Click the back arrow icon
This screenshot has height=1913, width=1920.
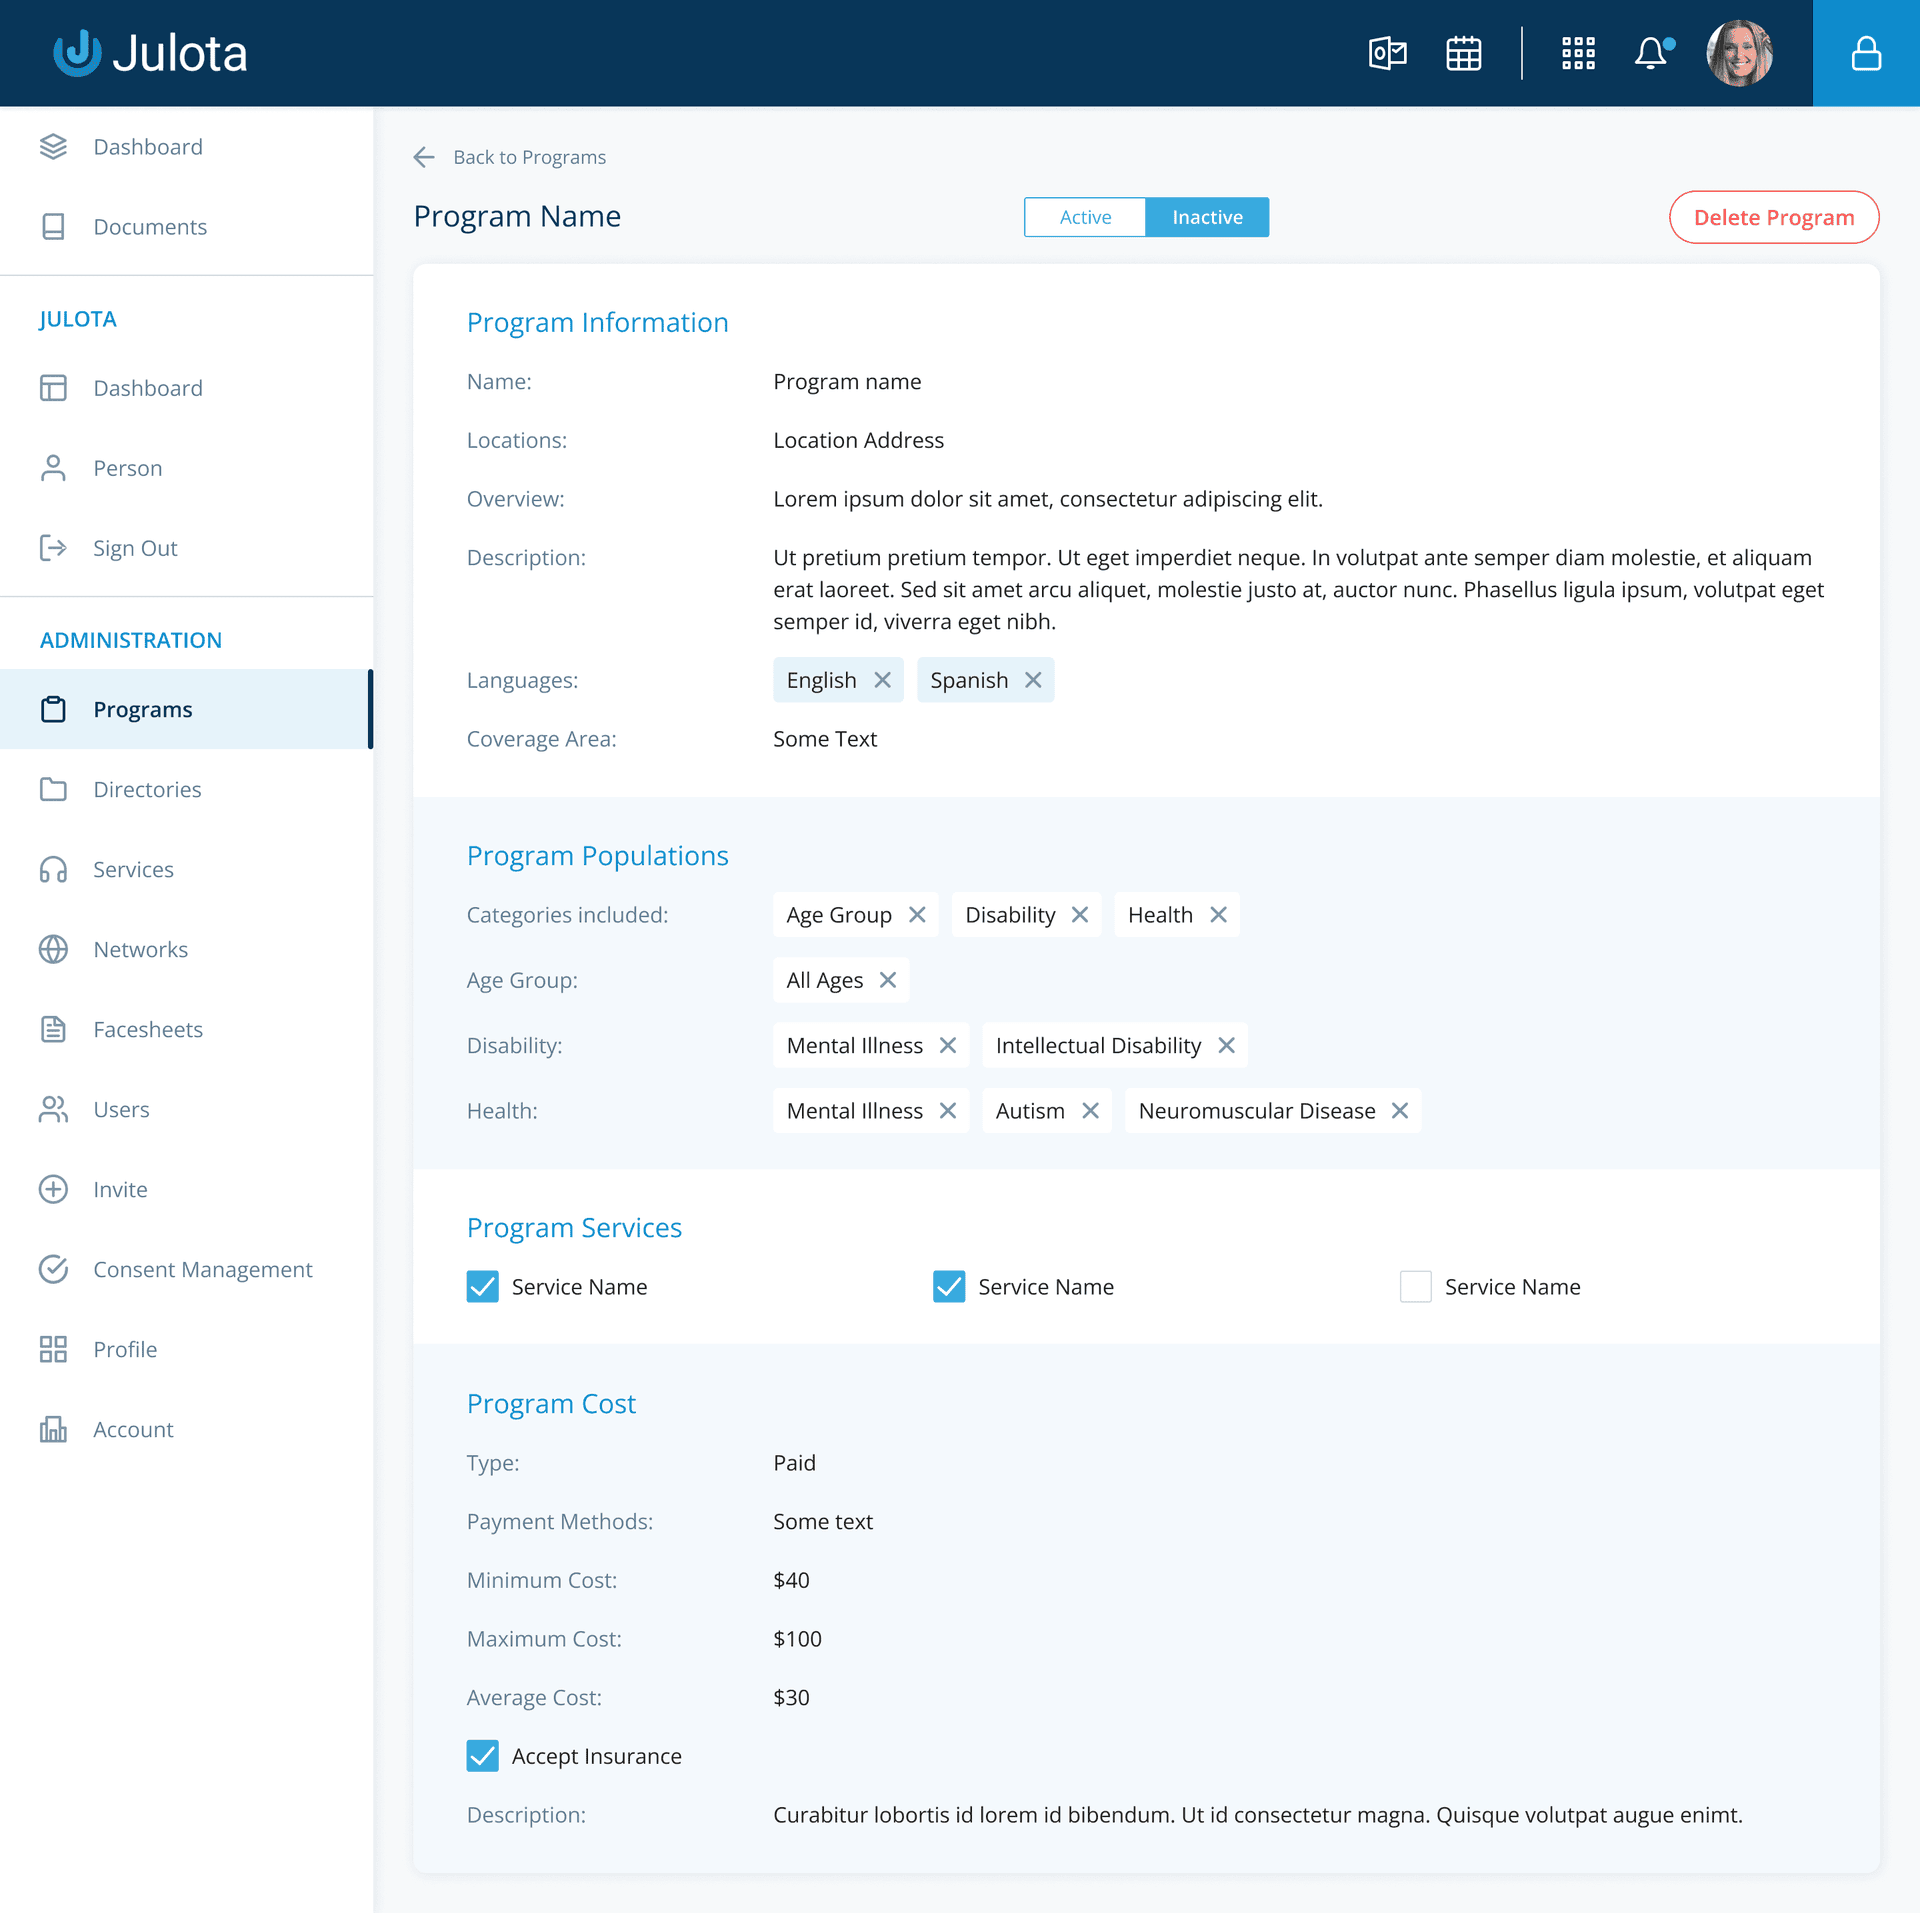coord(424,157)
